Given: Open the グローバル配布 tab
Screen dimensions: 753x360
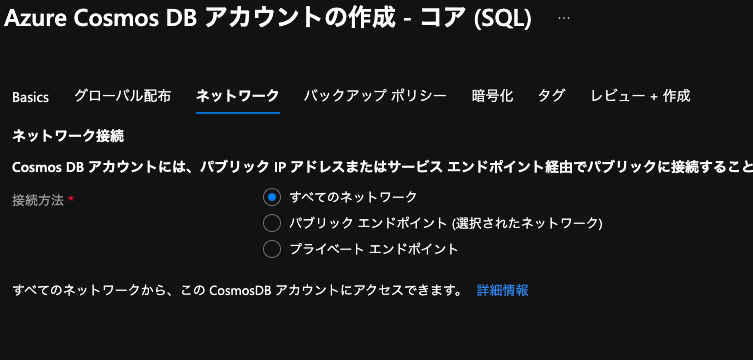Looking at the screenshot, I should [x=122, y=96].
